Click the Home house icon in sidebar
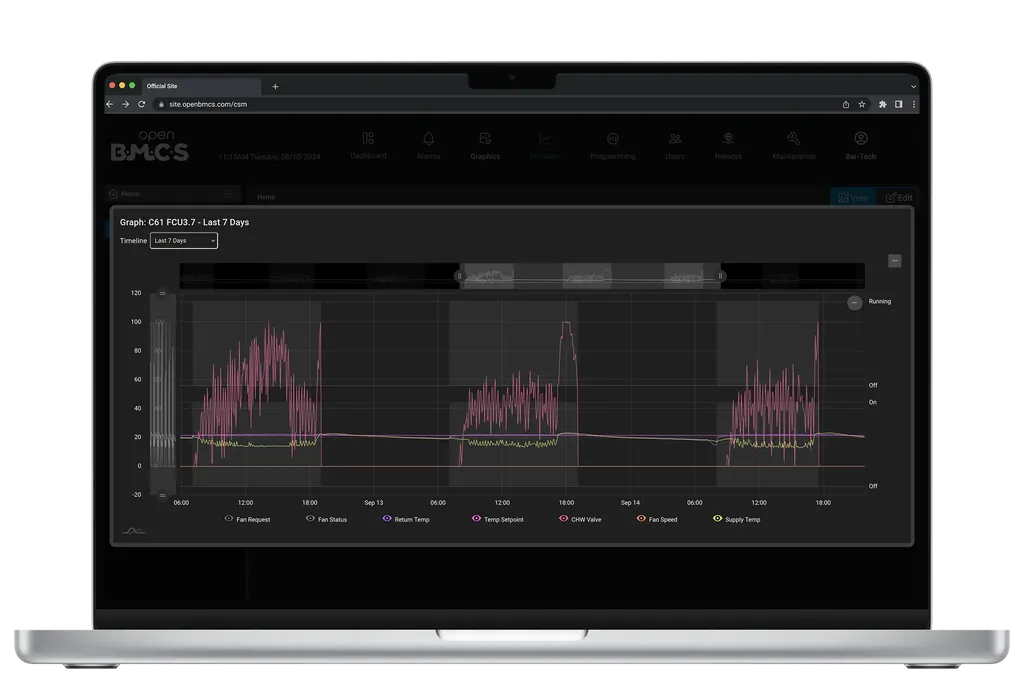This screenshot has width=1024, height=675. click(113, 194)
